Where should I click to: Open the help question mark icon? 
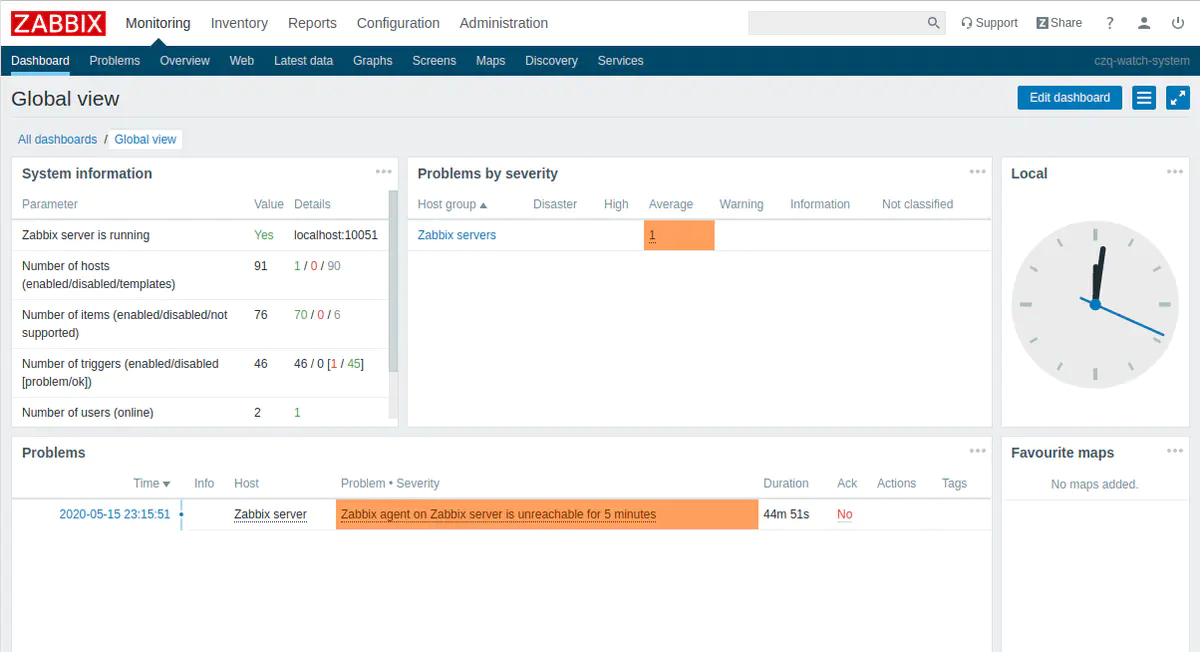[1110, 23]
